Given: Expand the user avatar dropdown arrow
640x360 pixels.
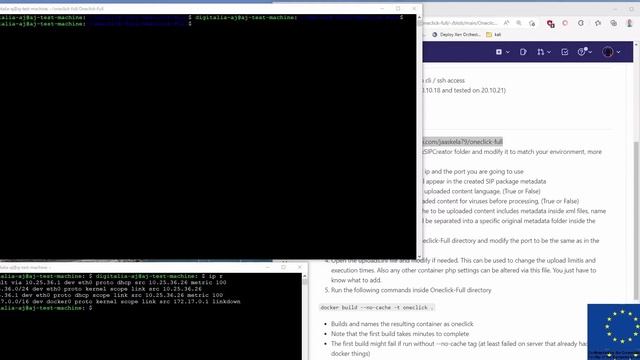Looking at the screenshot, I should (x=619, y=52).
